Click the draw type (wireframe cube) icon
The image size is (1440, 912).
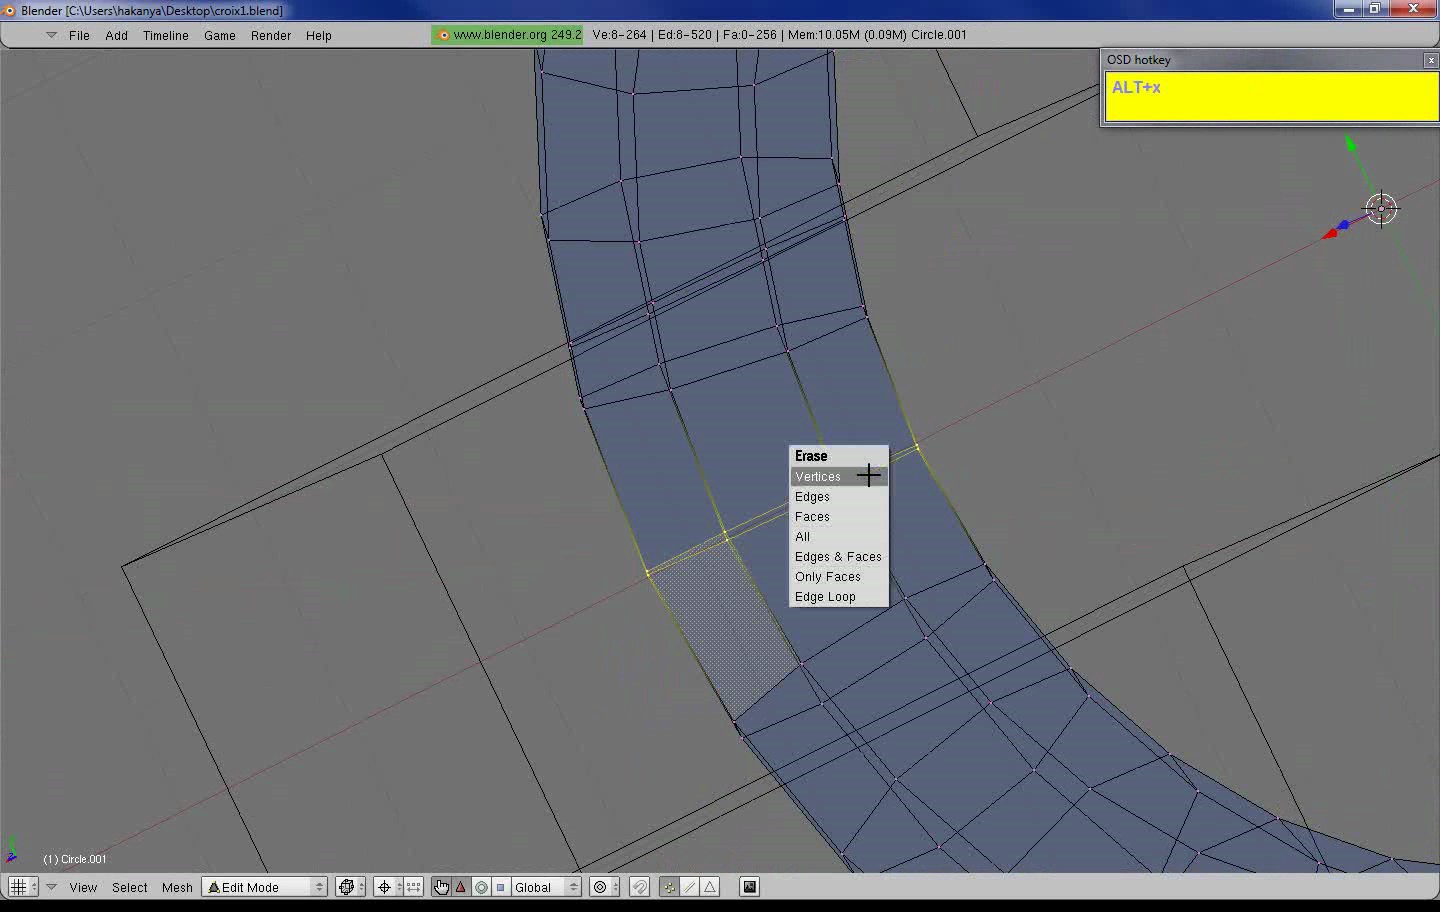tap(347, 887)
